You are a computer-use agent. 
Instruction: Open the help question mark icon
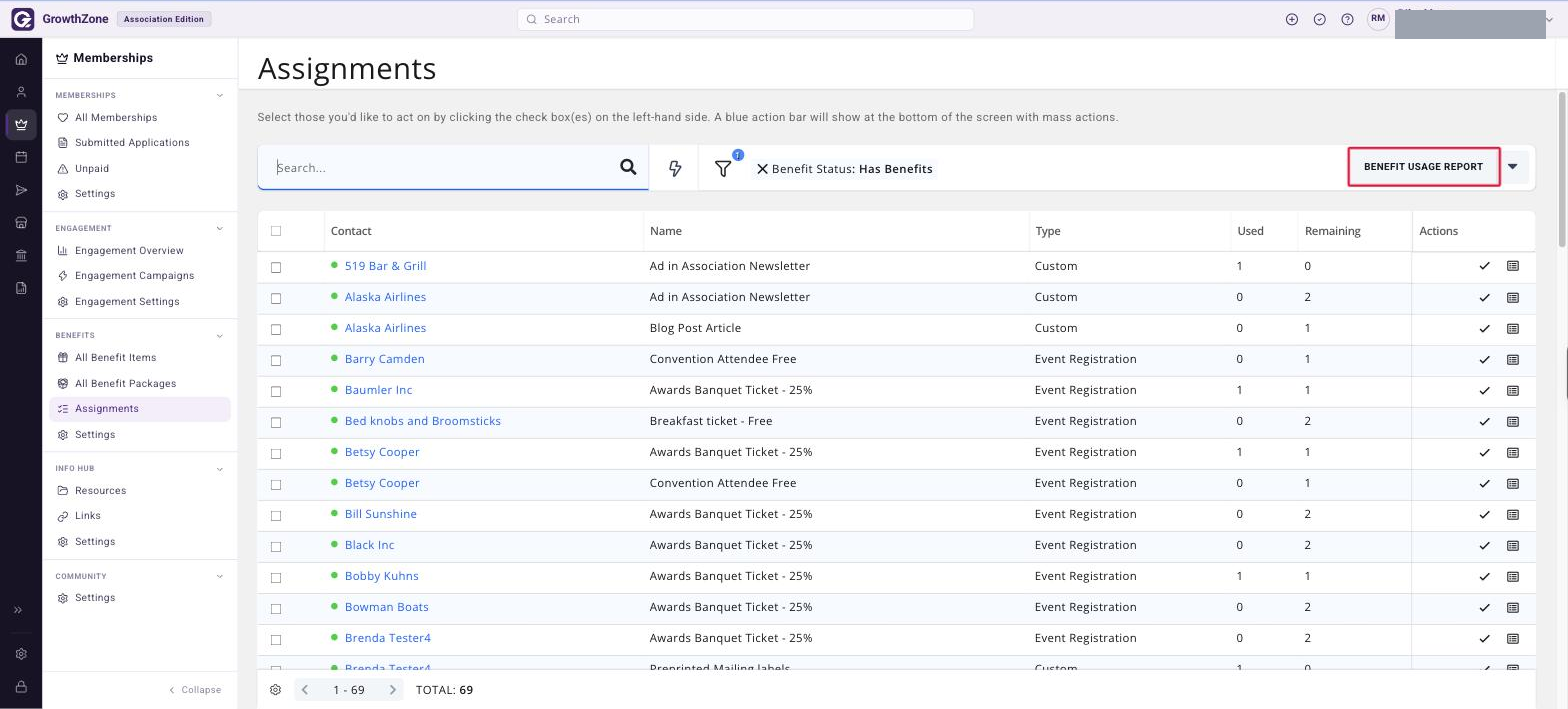[x=1348, y=19]
